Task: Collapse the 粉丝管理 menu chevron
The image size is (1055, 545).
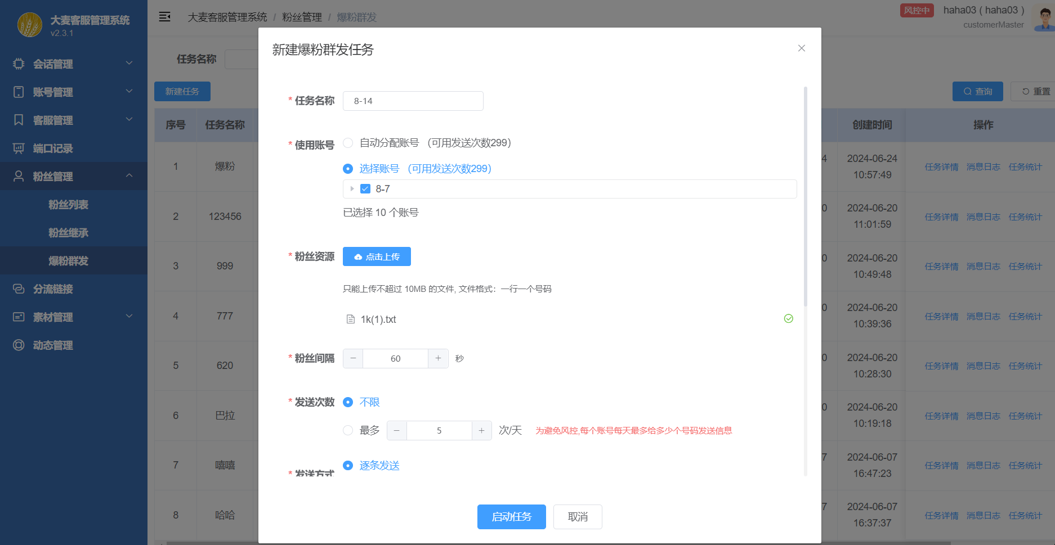Action: [x=130, y=176]
